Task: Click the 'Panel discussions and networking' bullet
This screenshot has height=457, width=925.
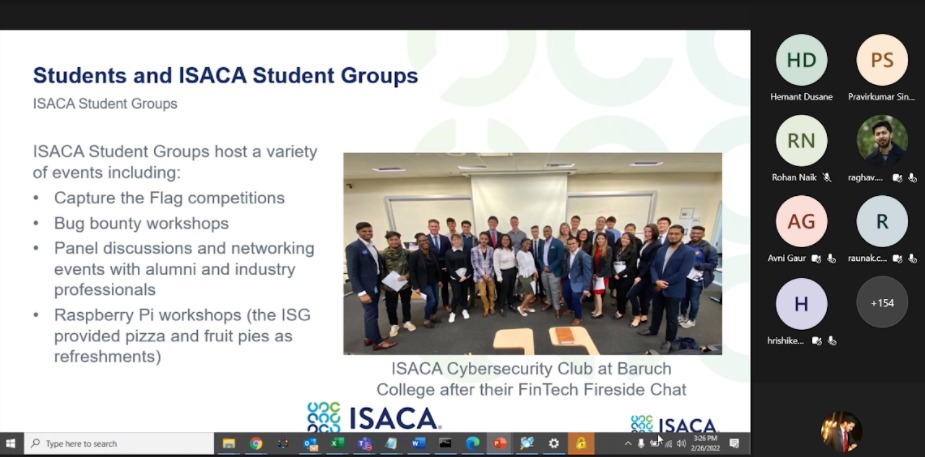Action: pos(184,269)
